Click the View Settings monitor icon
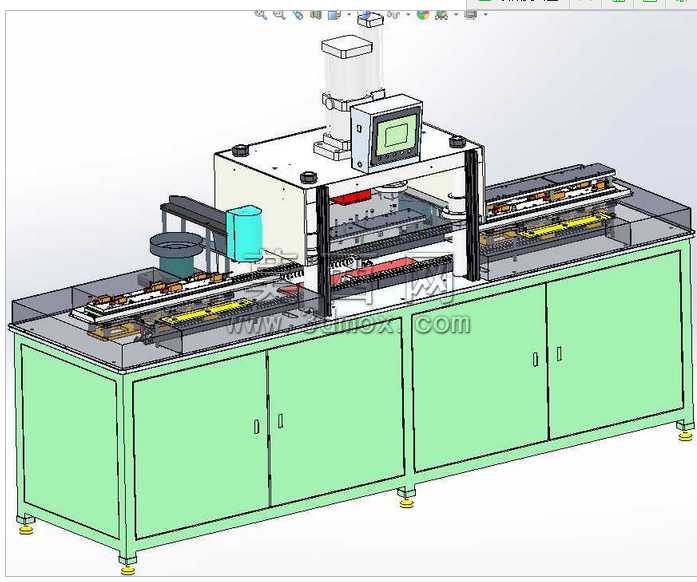 tap(470, 15)
